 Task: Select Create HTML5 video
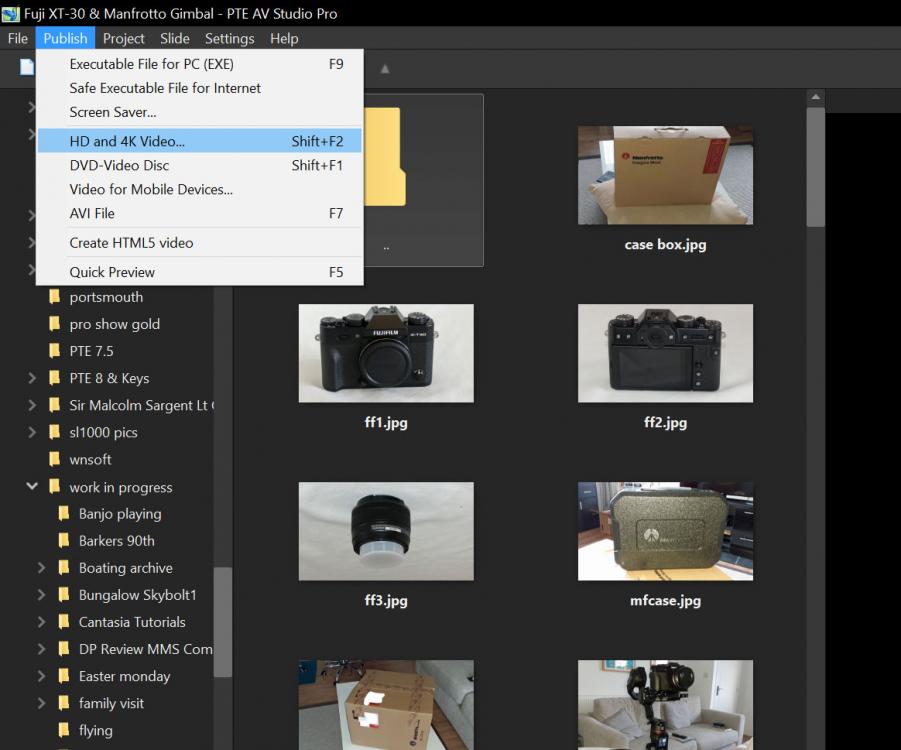click(199, 243)
